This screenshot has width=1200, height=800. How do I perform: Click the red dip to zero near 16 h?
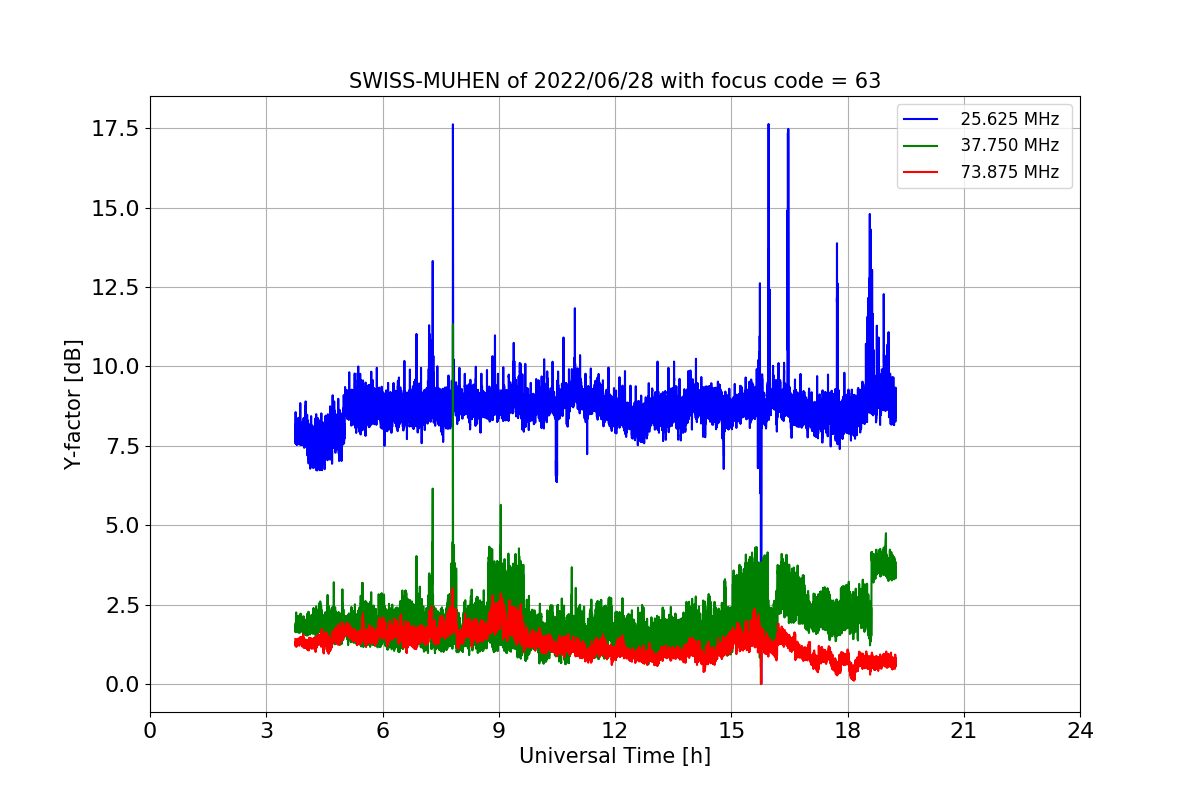(x=761, y=681)
